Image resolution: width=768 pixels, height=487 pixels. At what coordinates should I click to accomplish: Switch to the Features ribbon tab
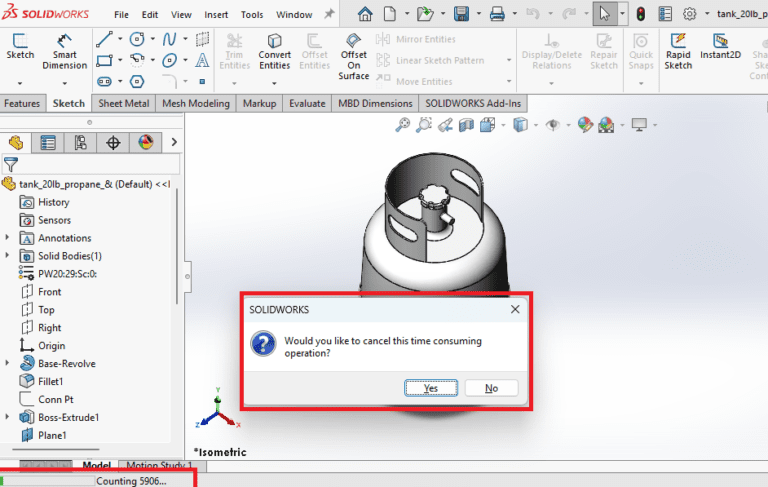tap(22, 103)
